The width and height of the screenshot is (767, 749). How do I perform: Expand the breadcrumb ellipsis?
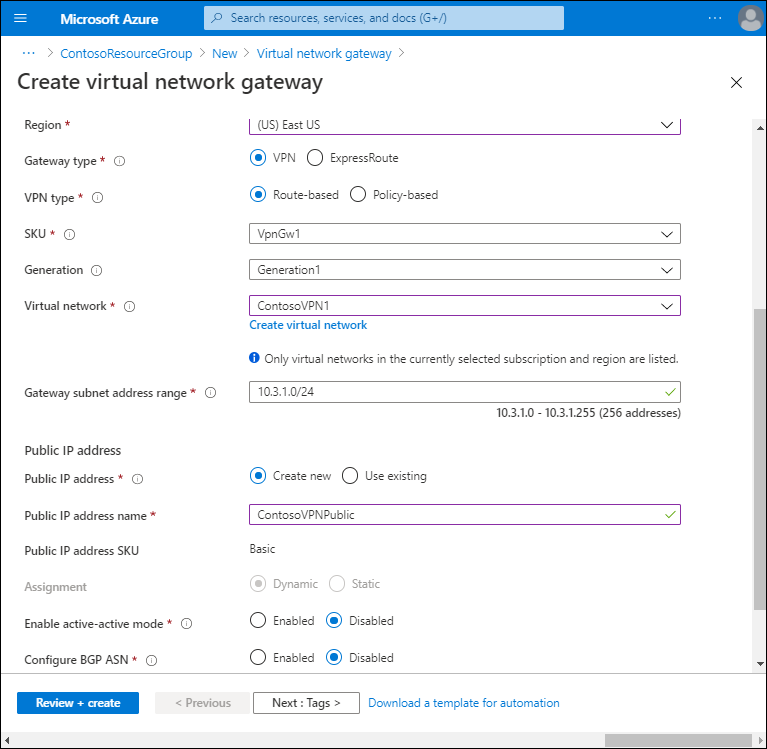point(29,53)
